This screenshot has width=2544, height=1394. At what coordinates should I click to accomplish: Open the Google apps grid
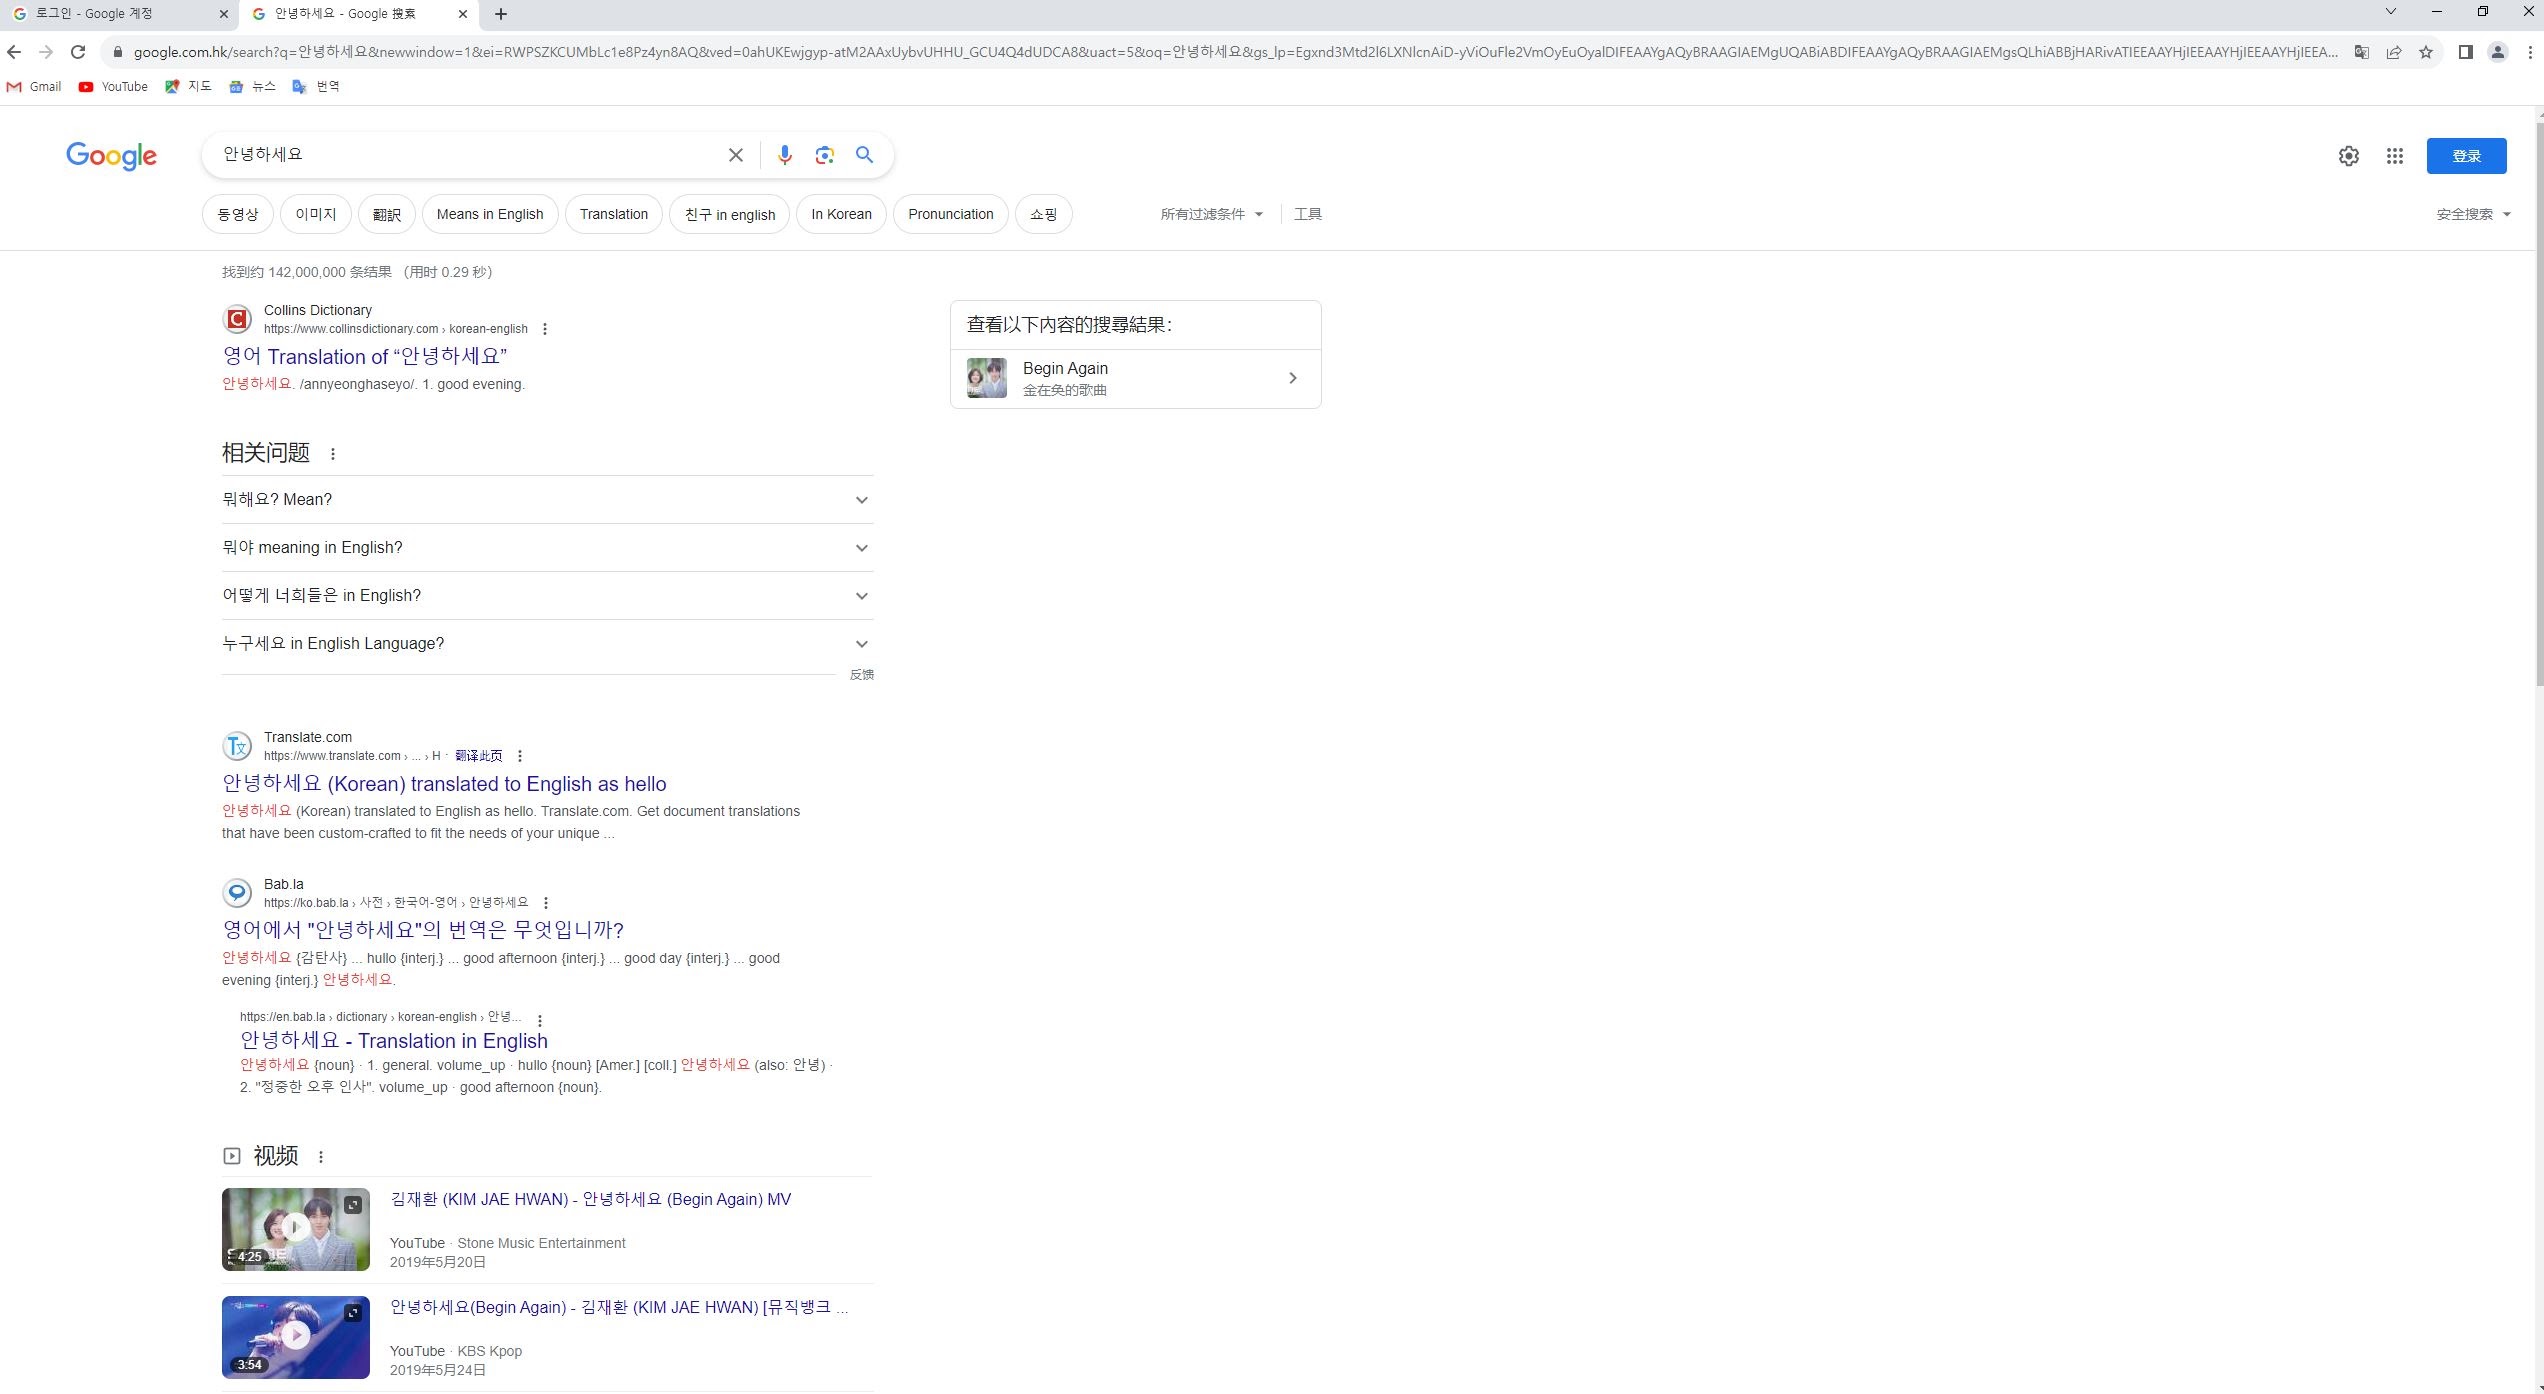(x=2394, y=156)
